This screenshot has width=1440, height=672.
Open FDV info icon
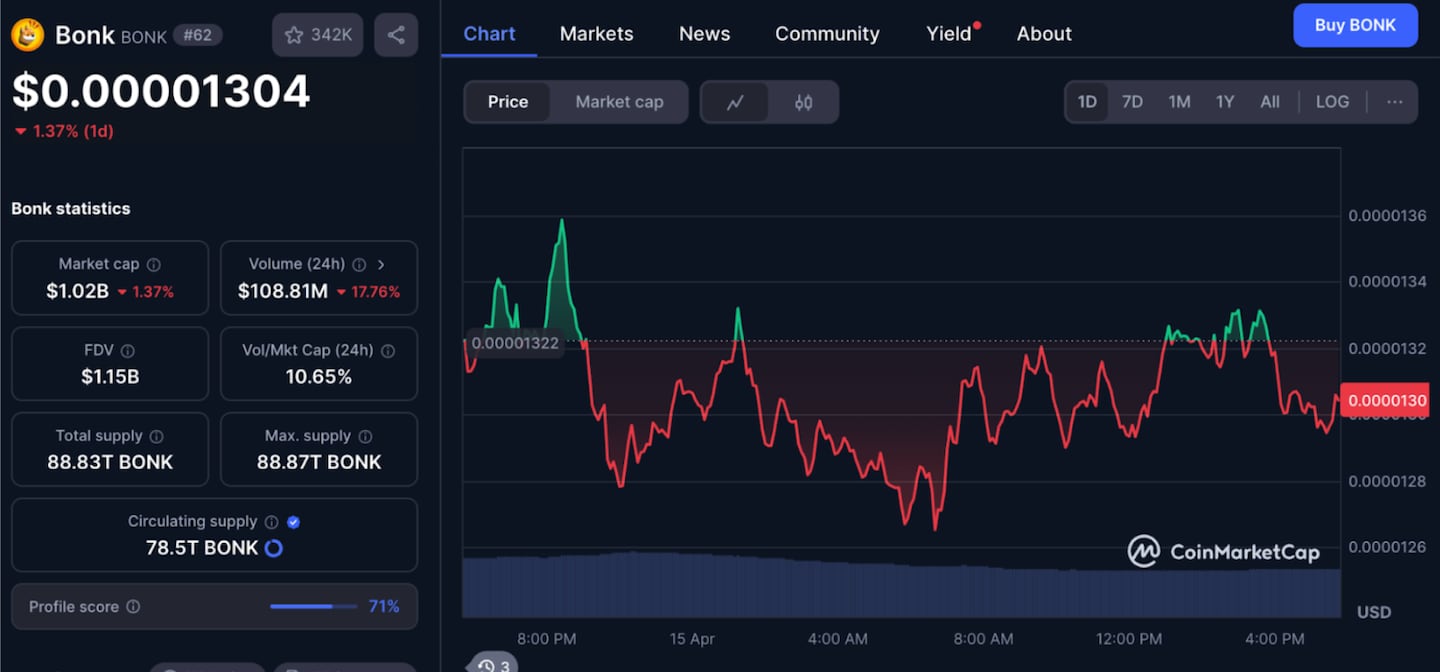point(127,351)
